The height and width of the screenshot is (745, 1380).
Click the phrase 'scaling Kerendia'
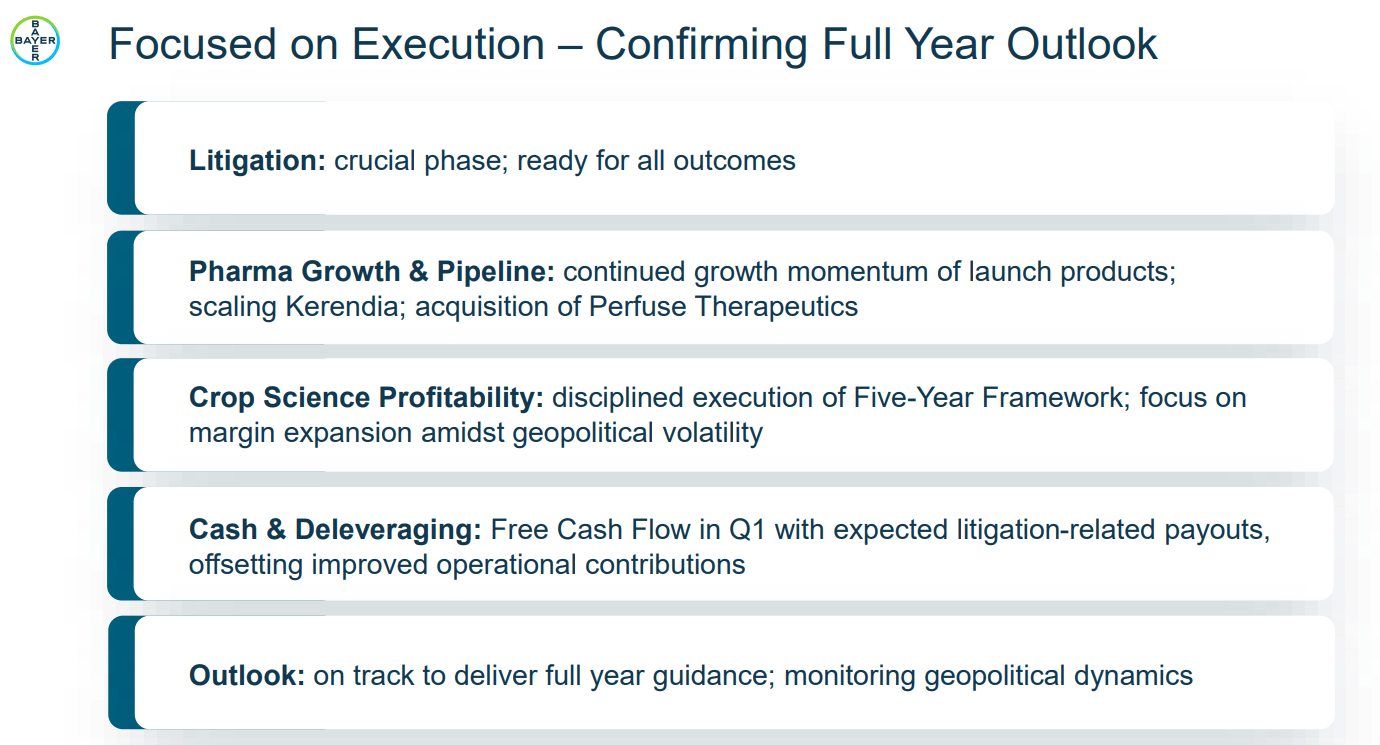[x=295, y=306]
